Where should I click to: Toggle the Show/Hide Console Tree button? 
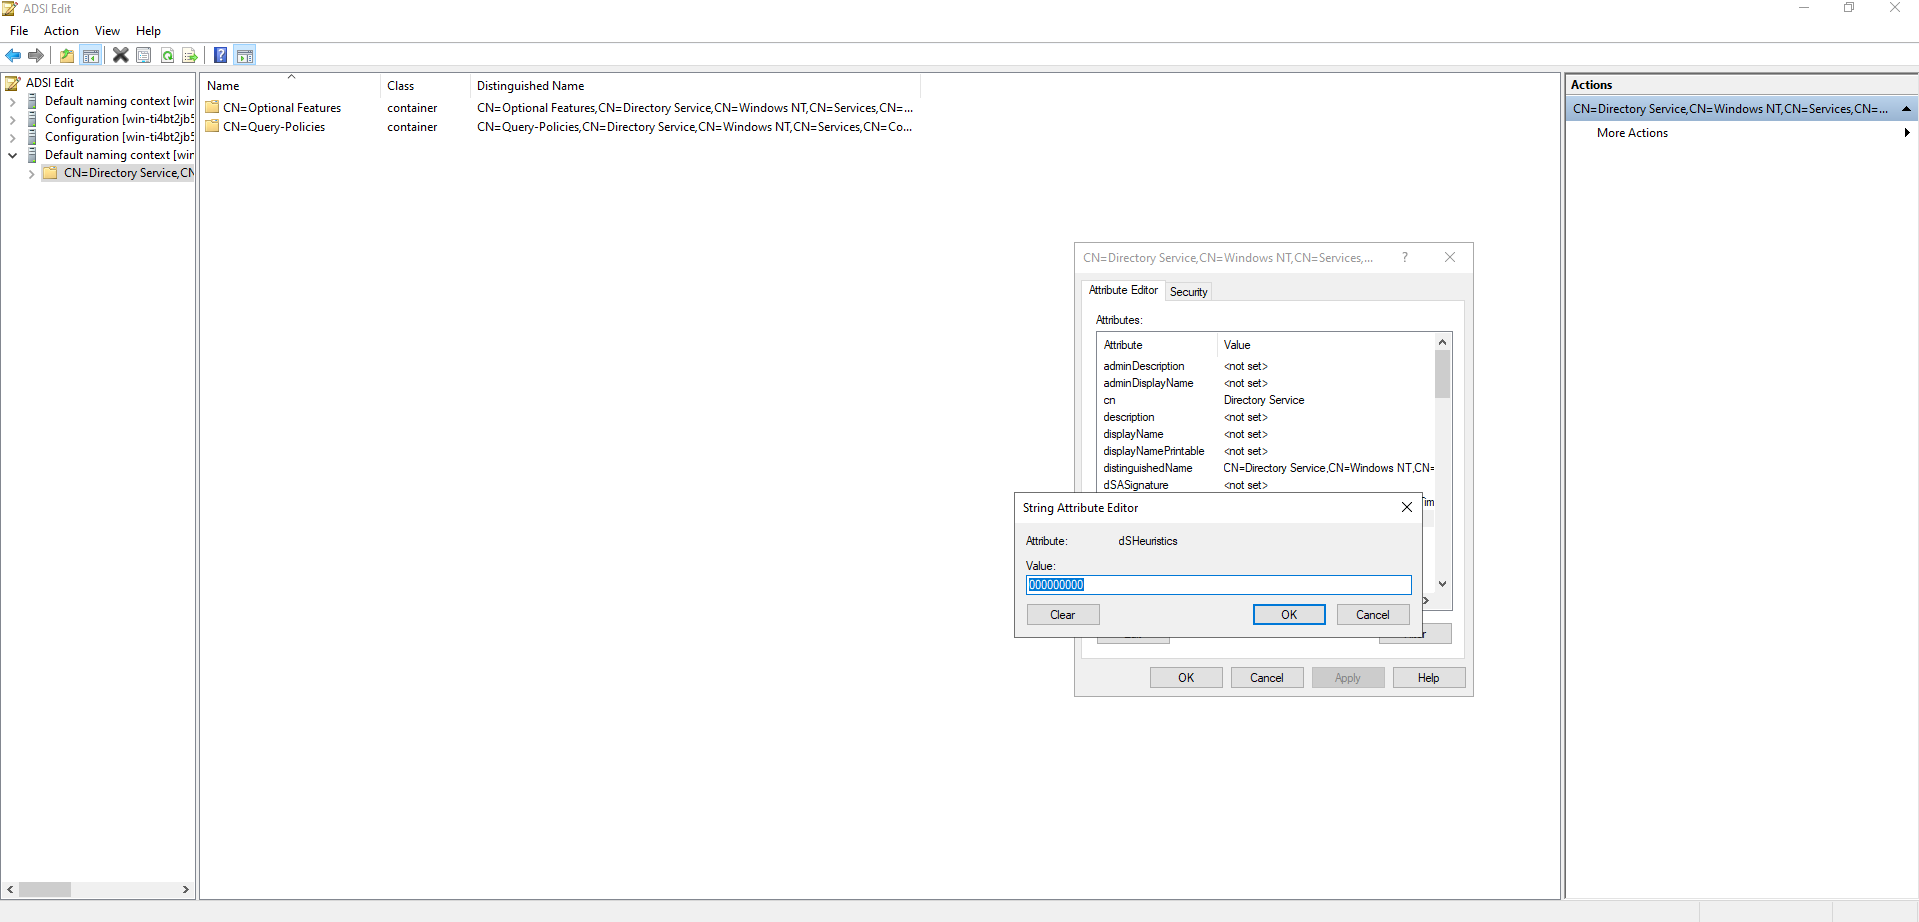click(x=92, y=55)
